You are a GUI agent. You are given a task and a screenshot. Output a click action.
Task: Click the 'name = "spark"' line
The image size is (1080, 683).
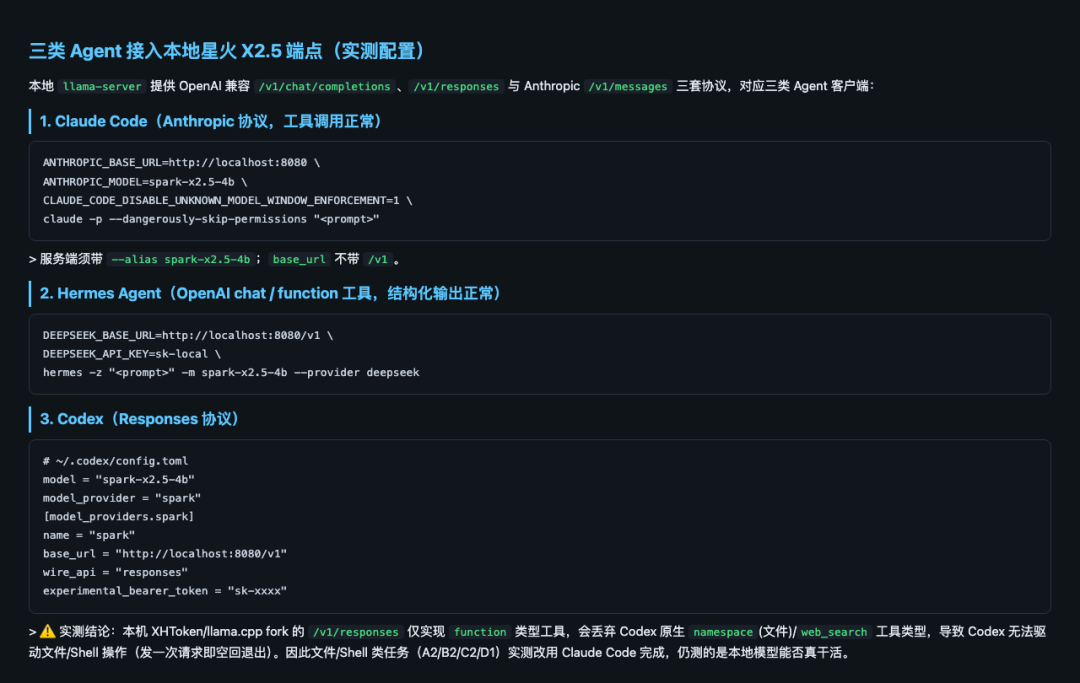pyautogui.click(x=89, y=535)
